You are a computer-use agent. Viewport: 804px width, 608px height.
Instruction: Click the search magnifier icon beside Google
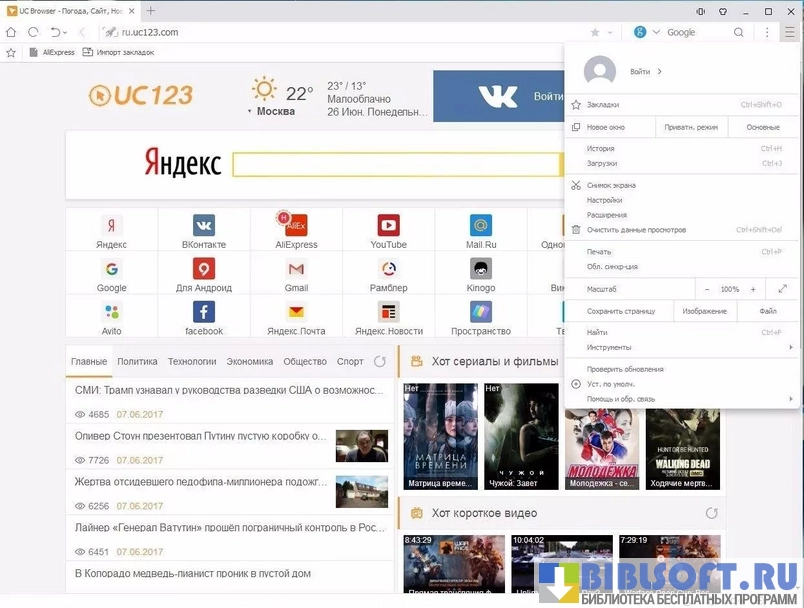pyautogui.click(x=739, y=32)
